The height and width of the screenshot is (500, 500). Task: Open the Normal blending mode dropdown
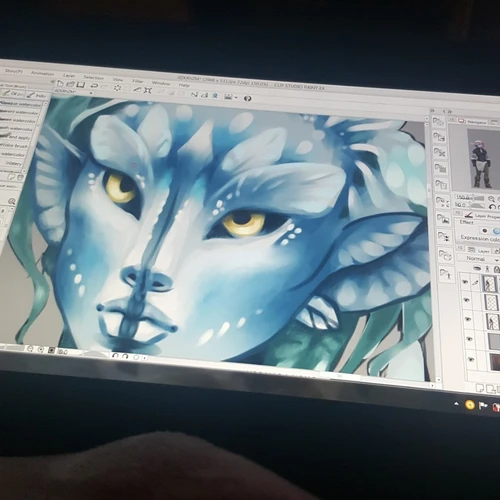coord(478,259)
